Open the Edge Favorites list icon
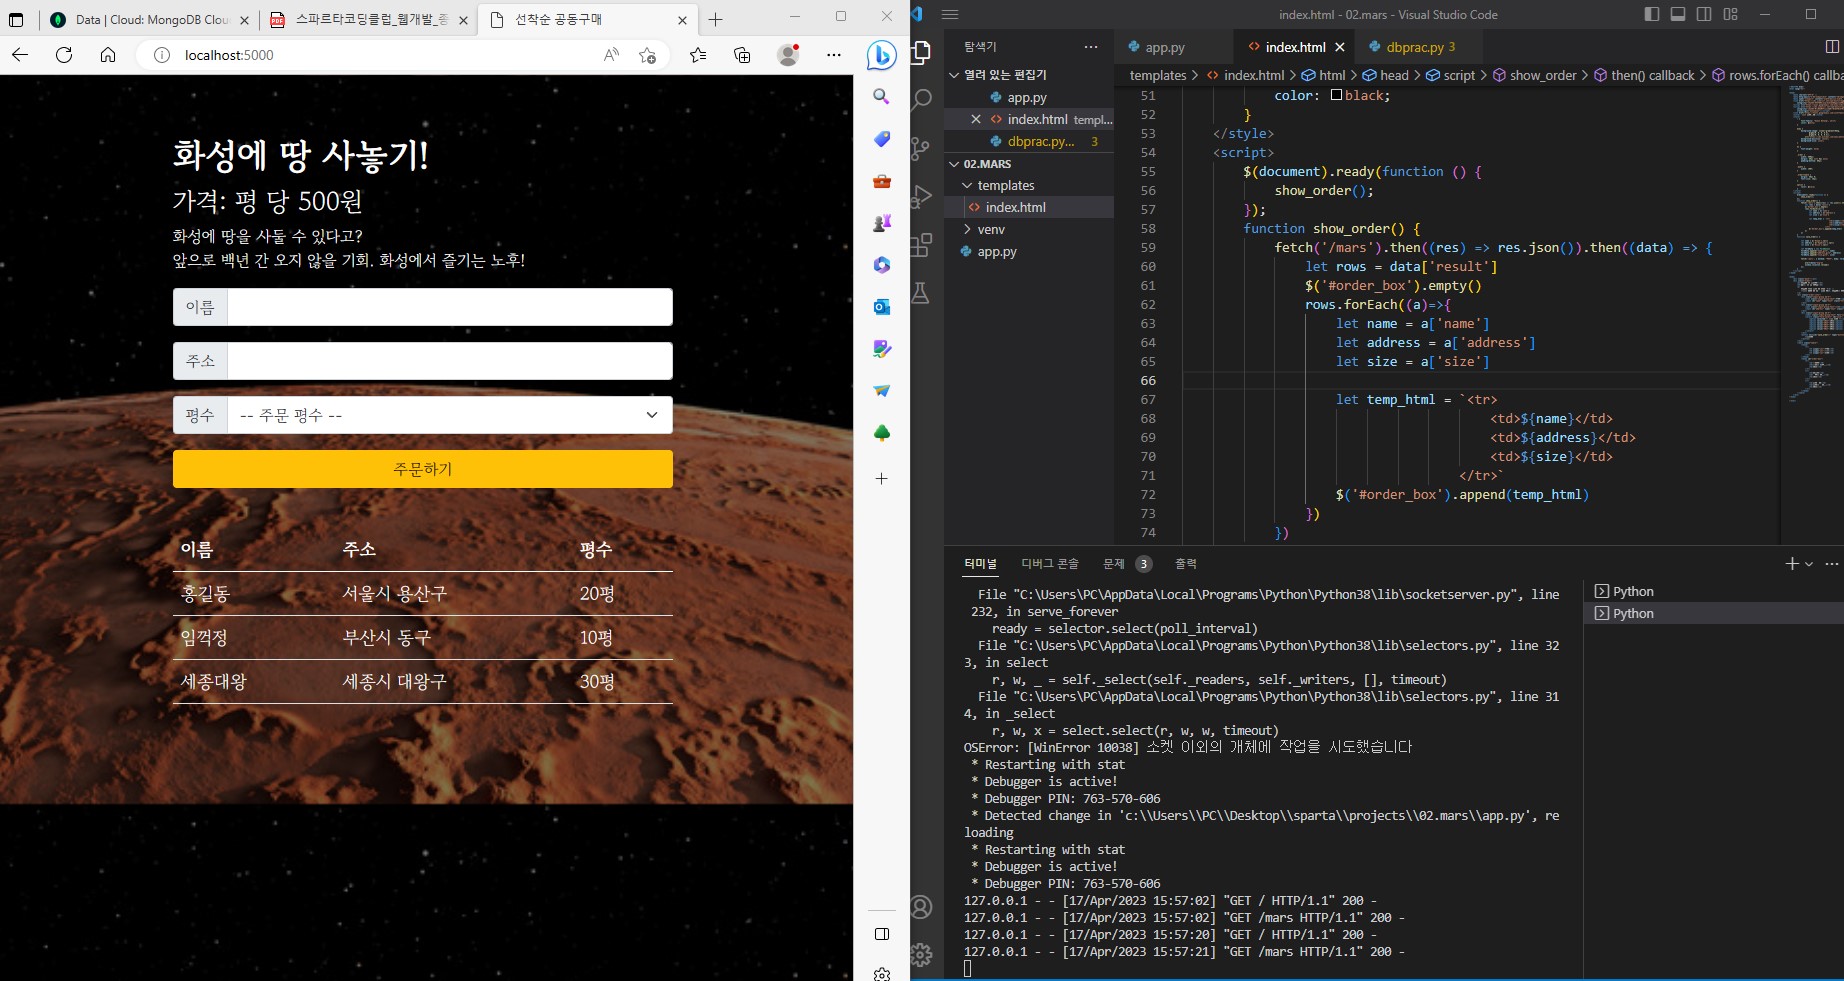The width and height of the screenshot is (1844, 981). (698, 55)
